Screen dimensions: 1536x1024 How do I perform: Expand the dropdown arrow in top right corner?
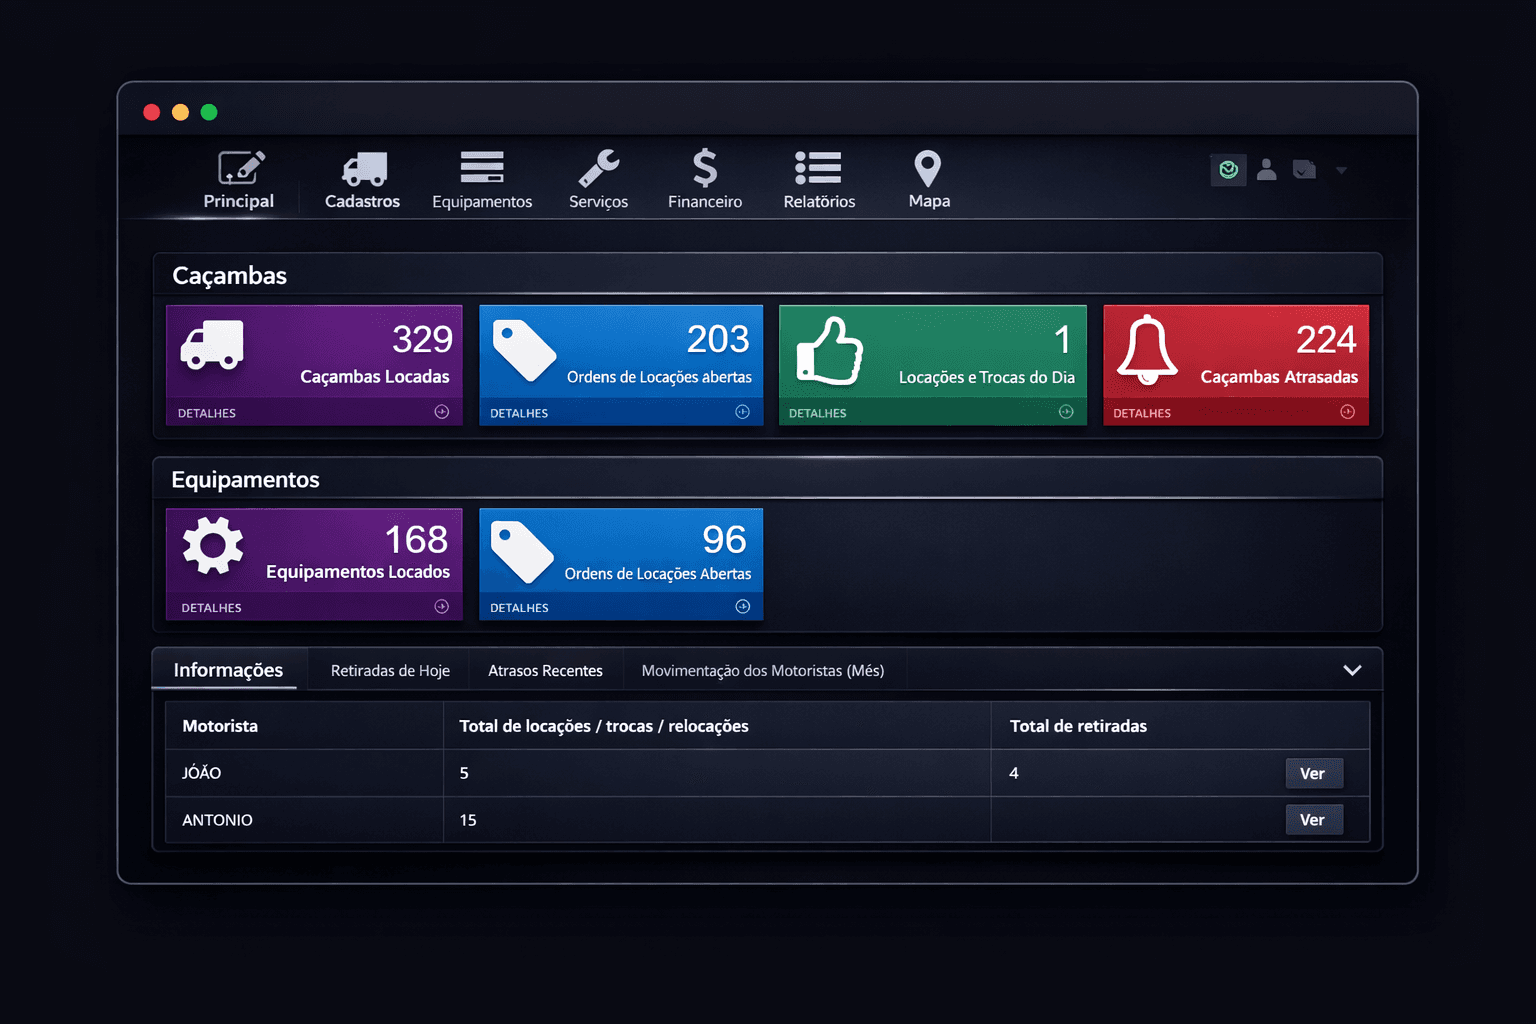click(1341, 170)
